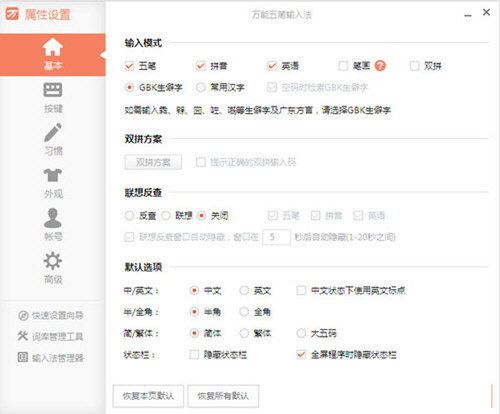
Task: Choose the 全角 radio button
Action: tap(244, 312)
